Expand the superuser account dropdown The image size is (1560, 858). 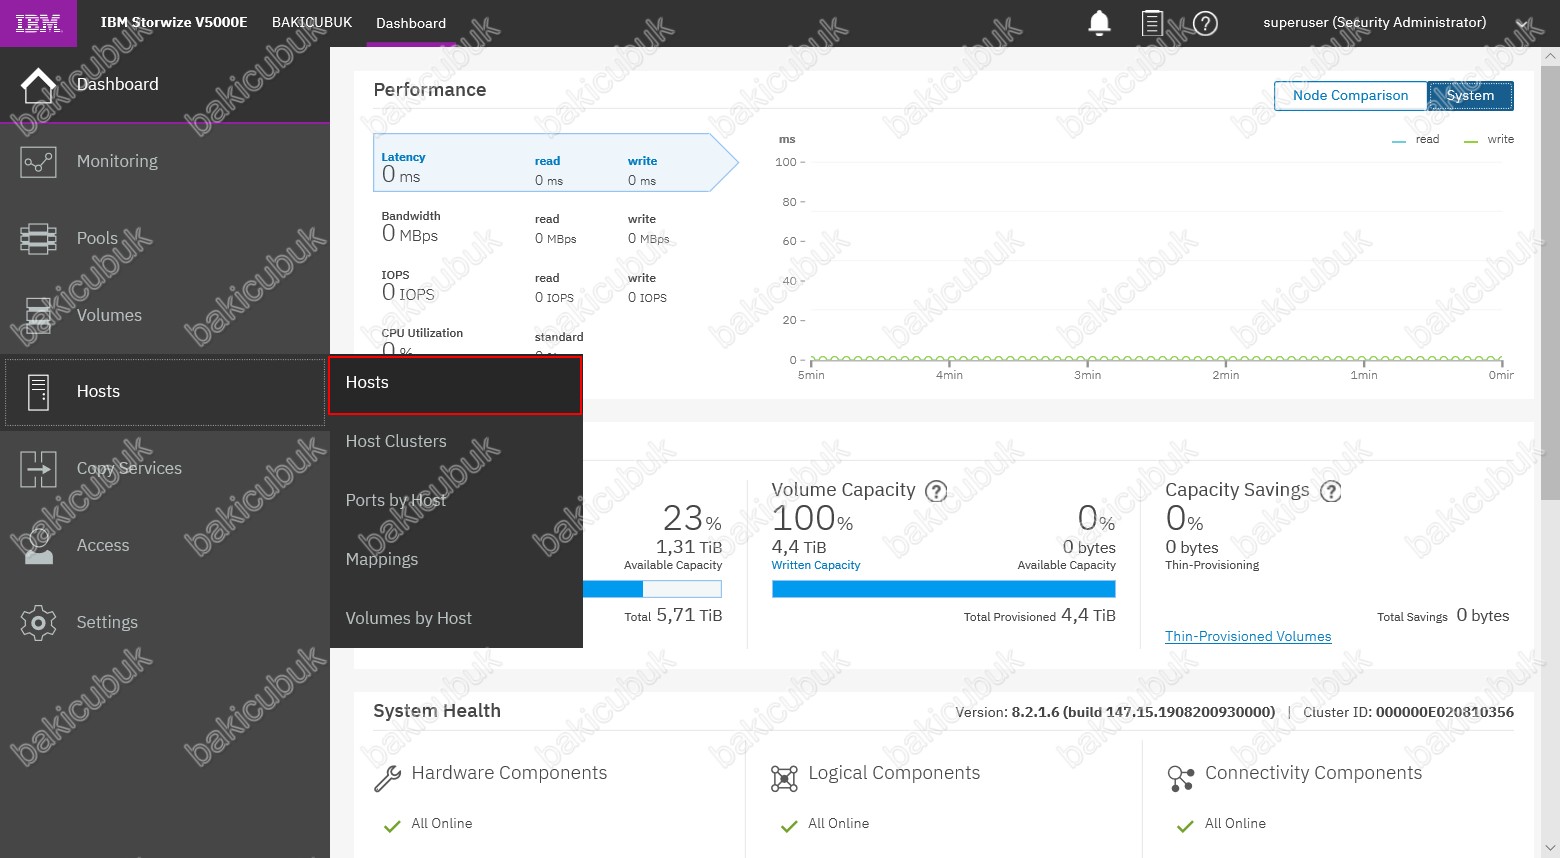tap(1521, 24)
